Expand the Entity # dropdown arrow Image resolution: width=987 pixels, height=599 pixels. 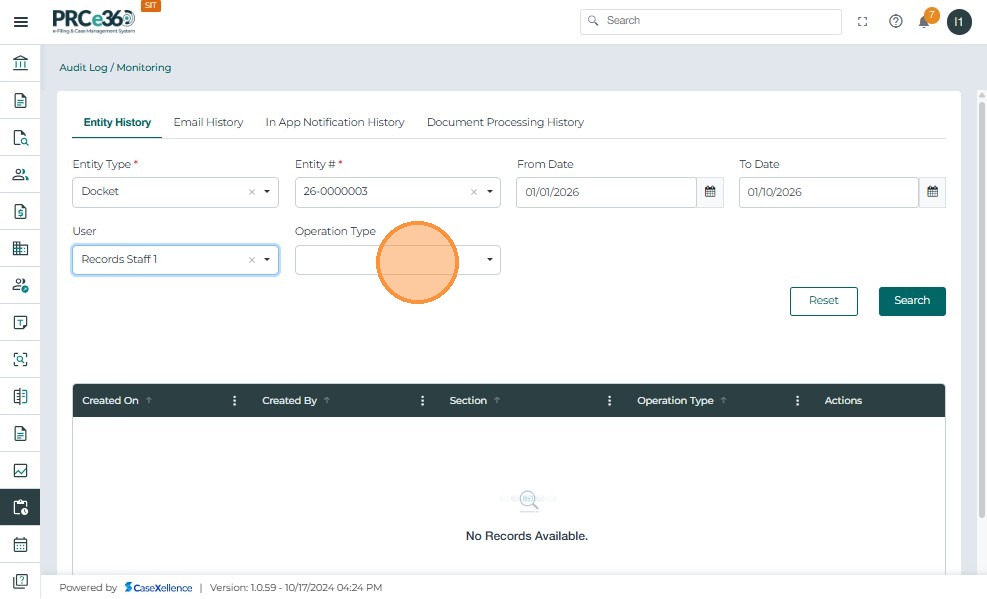(489, 192)
